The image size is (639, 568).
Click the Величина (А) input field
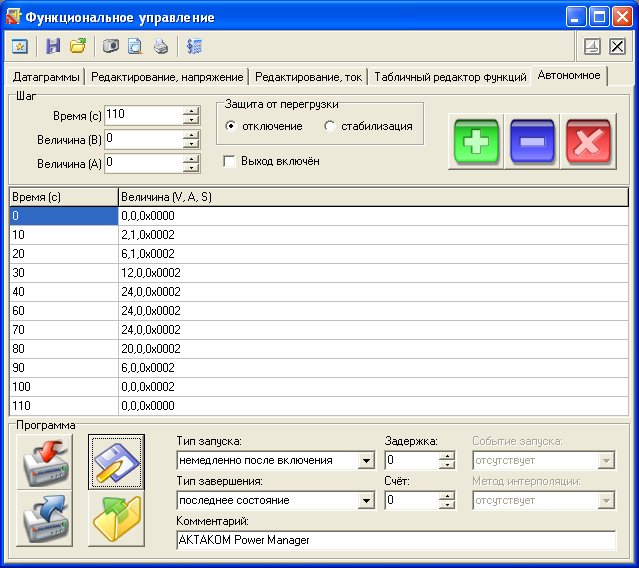coord(144,163)
